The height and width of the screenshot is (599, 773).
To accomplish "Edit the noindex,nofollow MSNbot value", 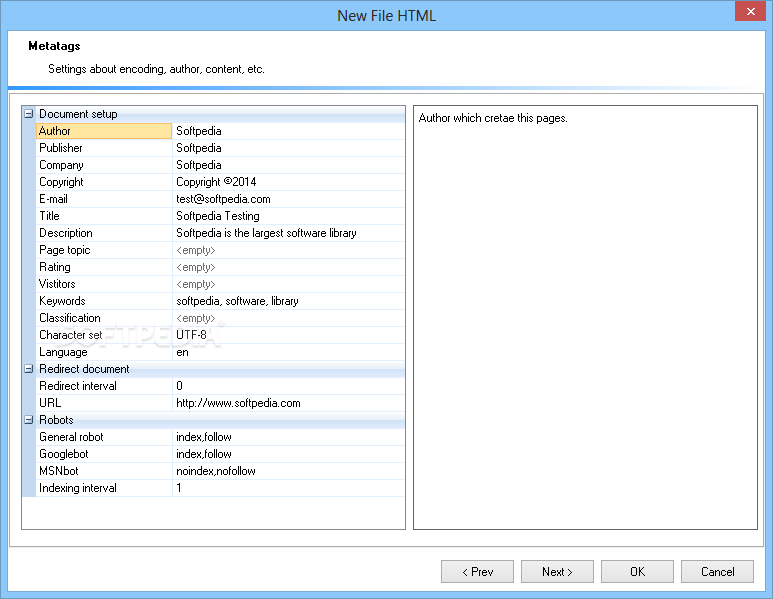I will pyautogui.click(x=288, y=471).
